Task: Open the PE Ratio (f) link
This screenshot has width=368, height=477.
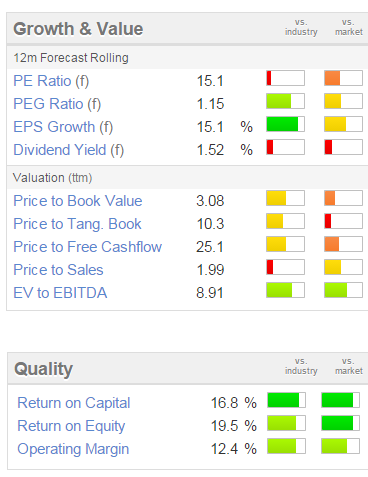Action: [51, 81]
